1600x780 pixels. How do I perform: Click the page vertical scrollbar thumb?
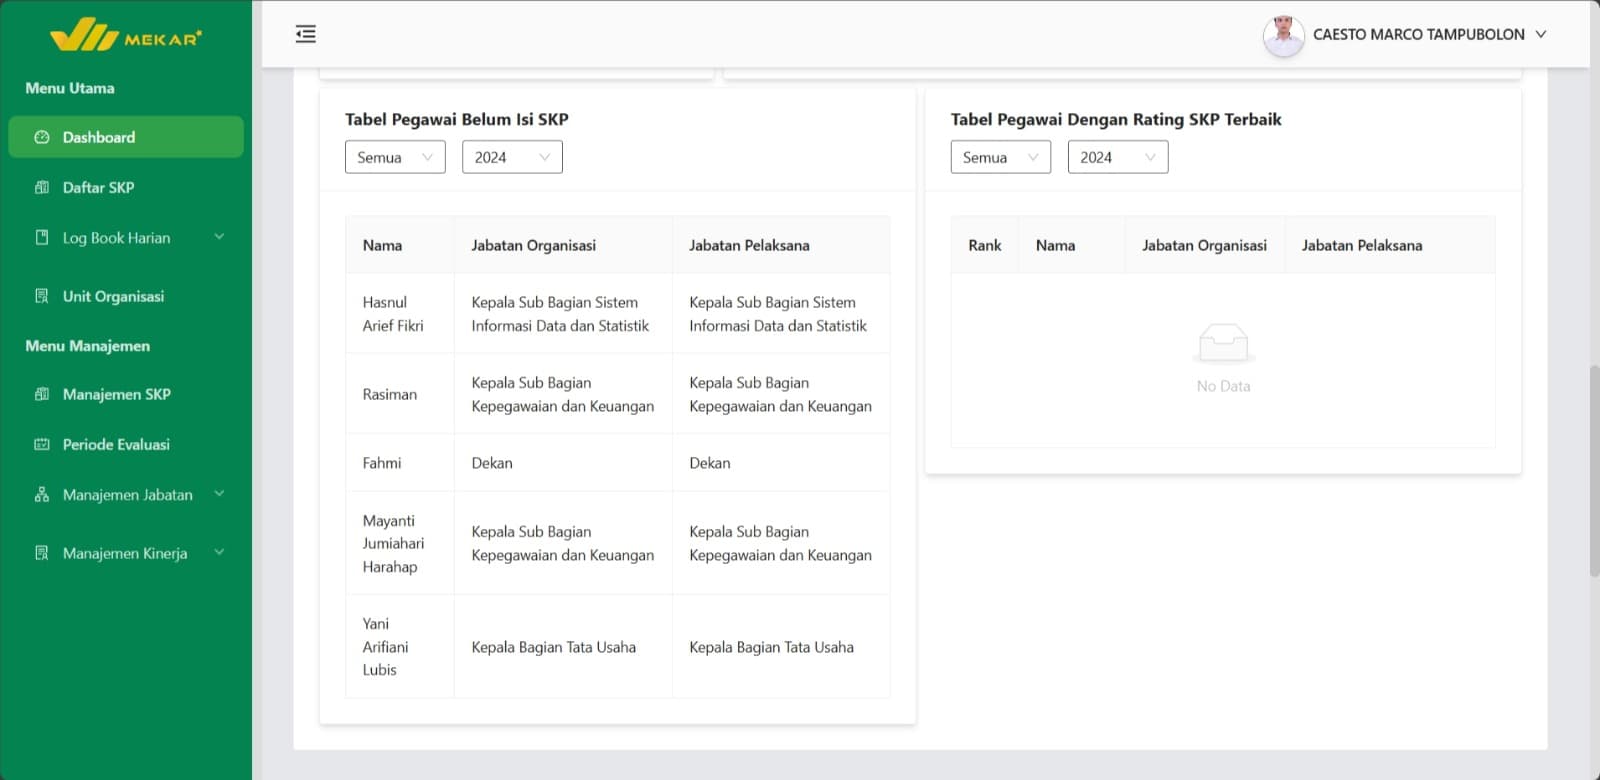click(1594, 470)
